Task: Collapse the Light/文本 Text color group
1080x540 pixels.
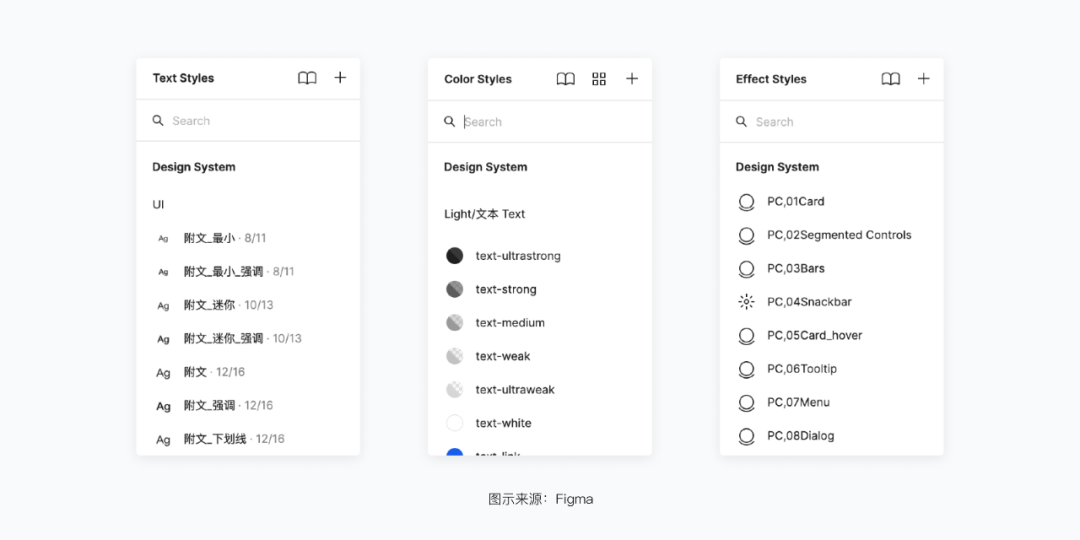Action: (484, 214)
